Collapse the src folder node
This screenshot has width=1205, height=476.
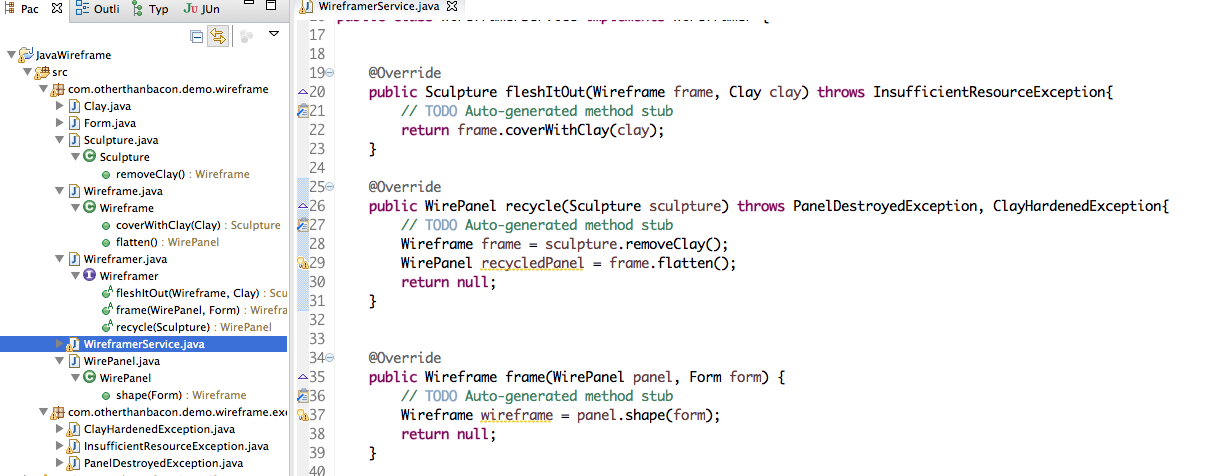[27, 72]
